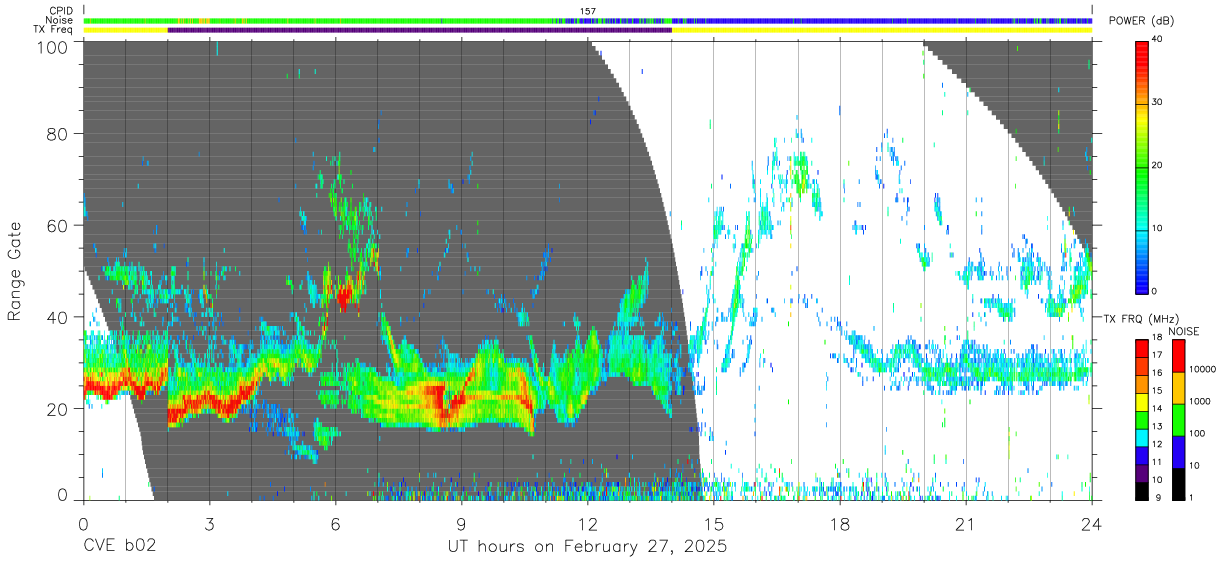Click the CVE b02 radar beam label

(118, 547)
